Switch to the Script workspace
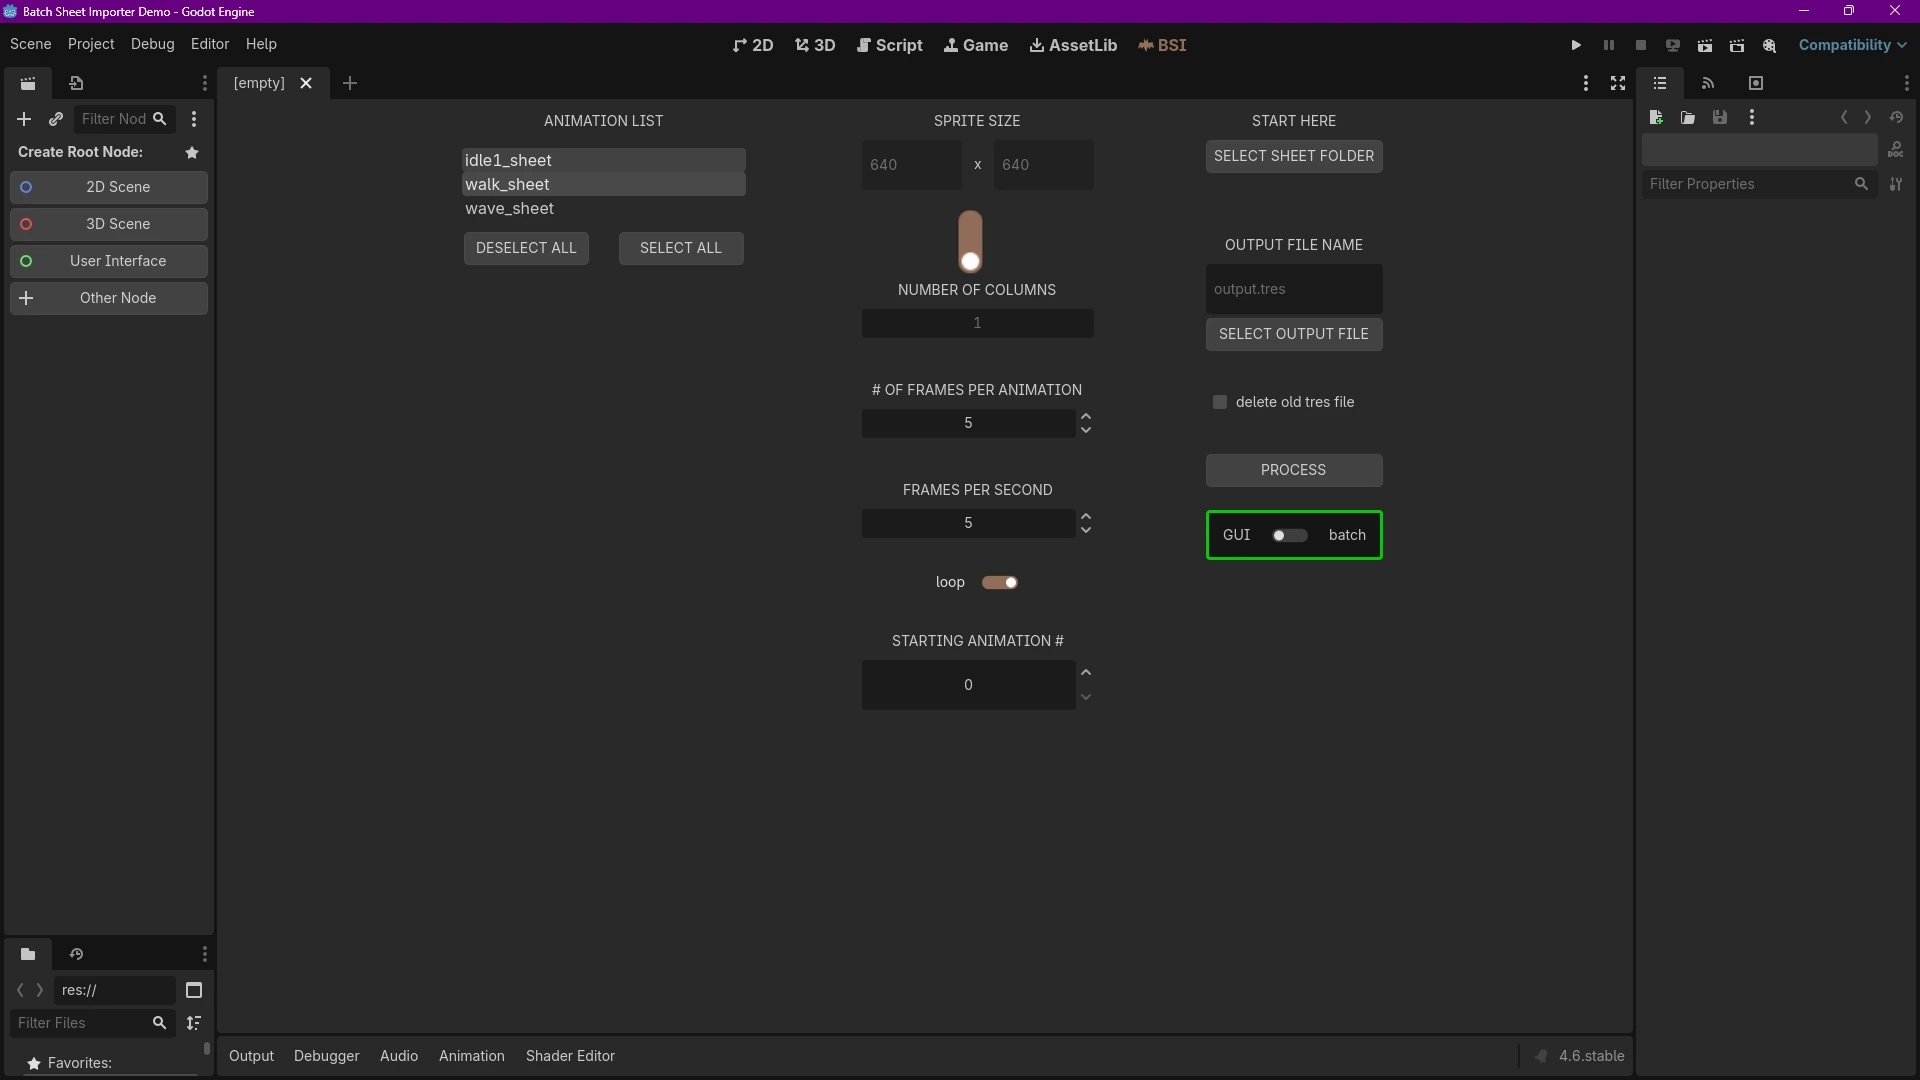Viewport: 1920px width, 1080px height. point(889,45)
